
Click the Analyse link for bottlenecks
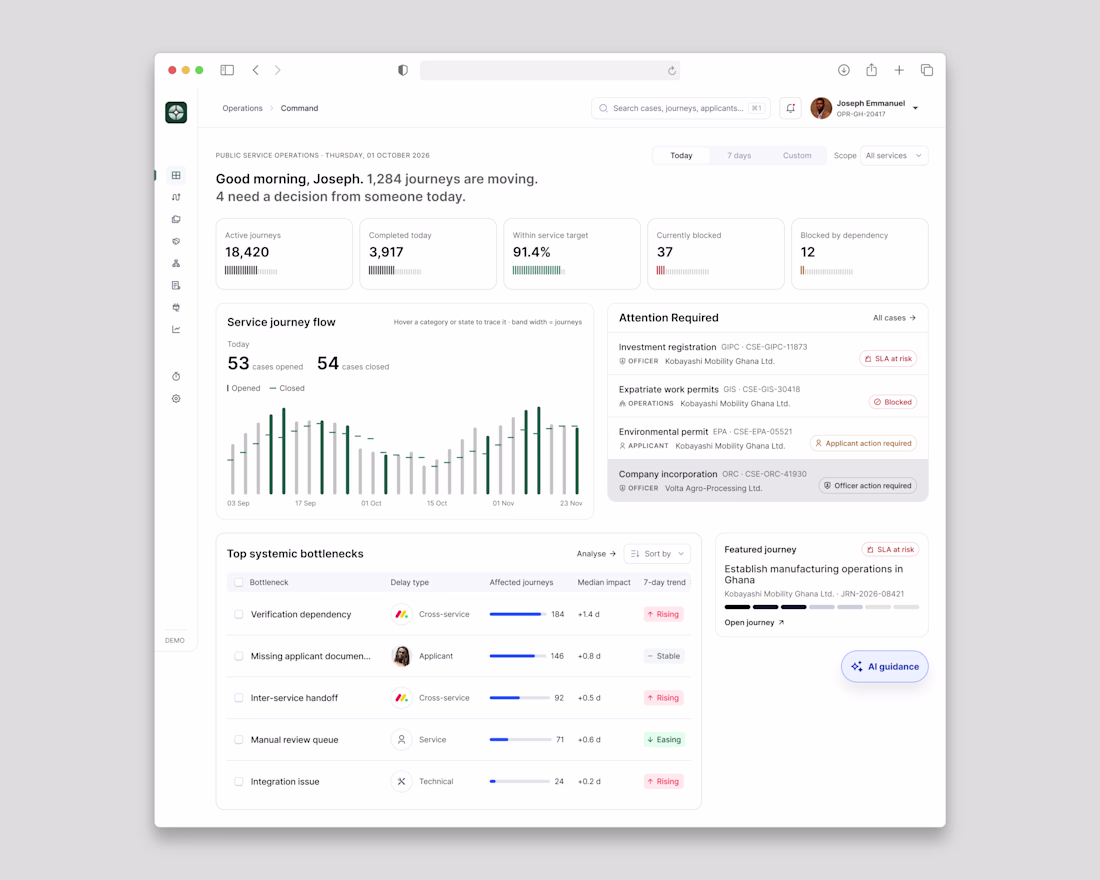click(596, 554)
